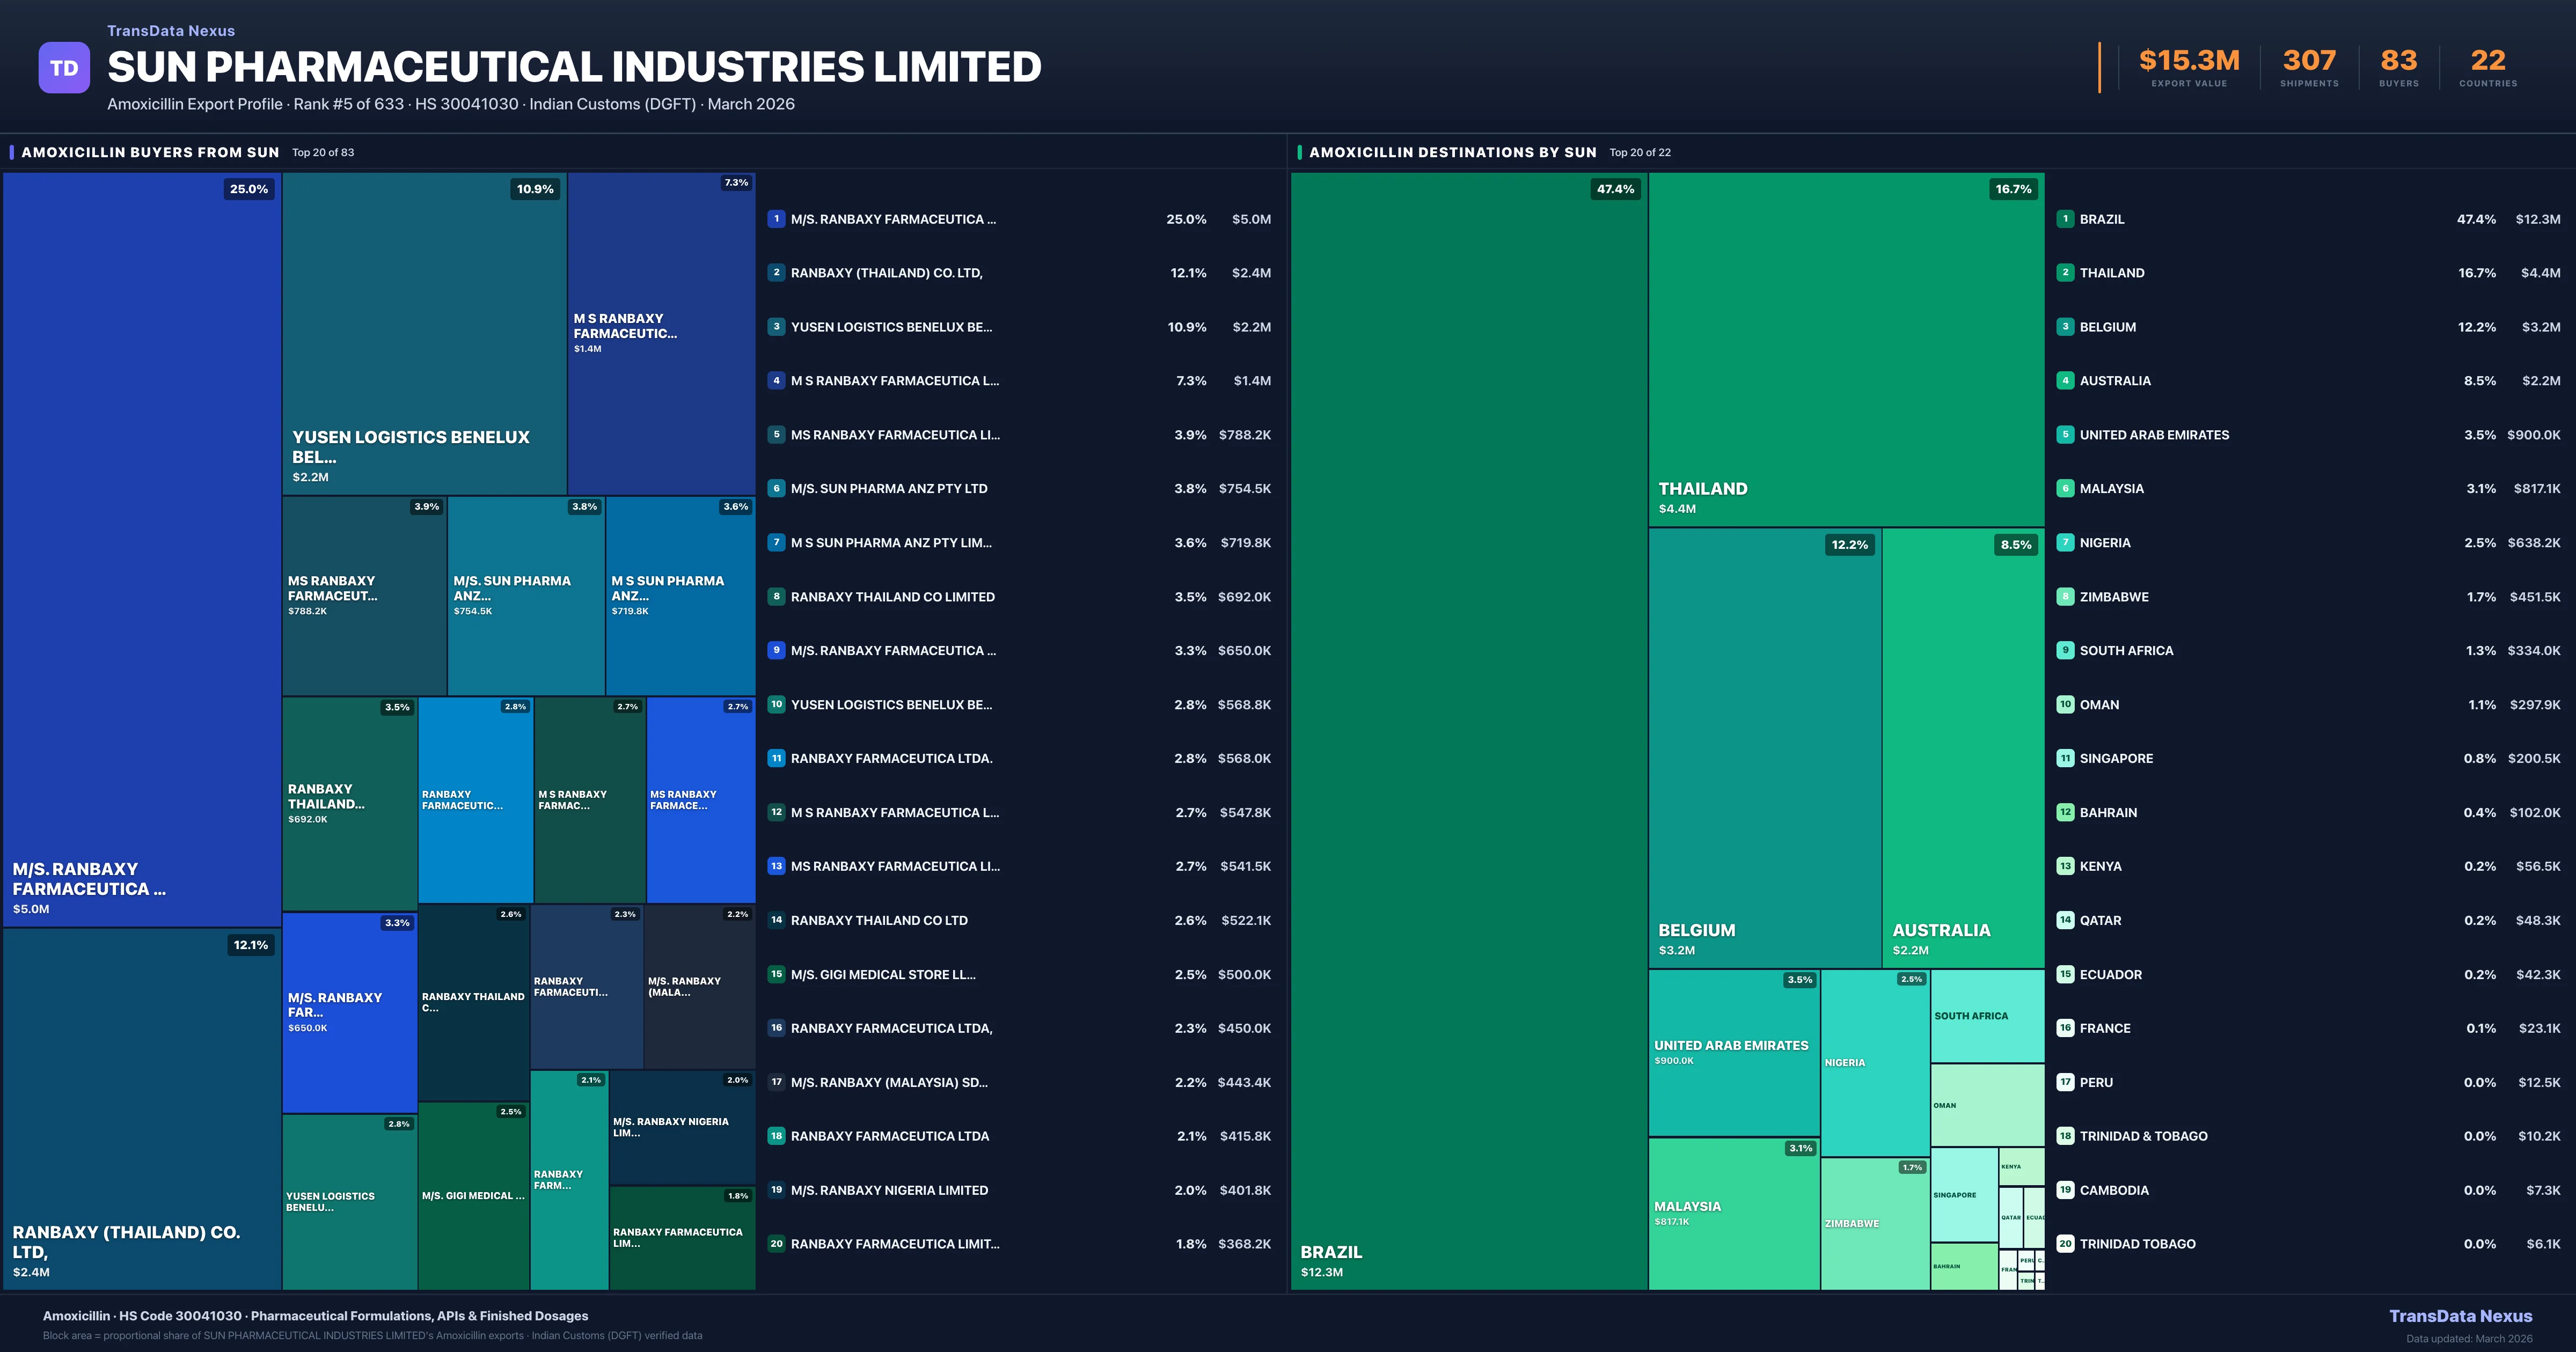This screenshot has width=2576, height=1352.
Task: Click rank badge 1 beside Brazil
Action: tap(2065, 219)
